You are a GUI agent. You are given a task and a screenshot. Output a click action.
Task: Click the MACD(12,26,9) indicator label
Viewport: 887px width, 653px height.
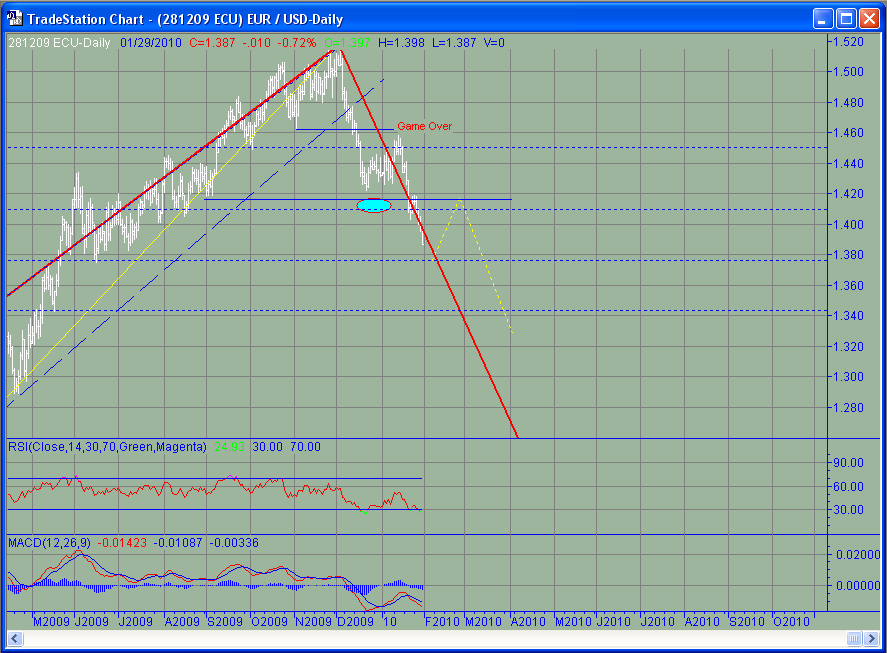point(49,542)
